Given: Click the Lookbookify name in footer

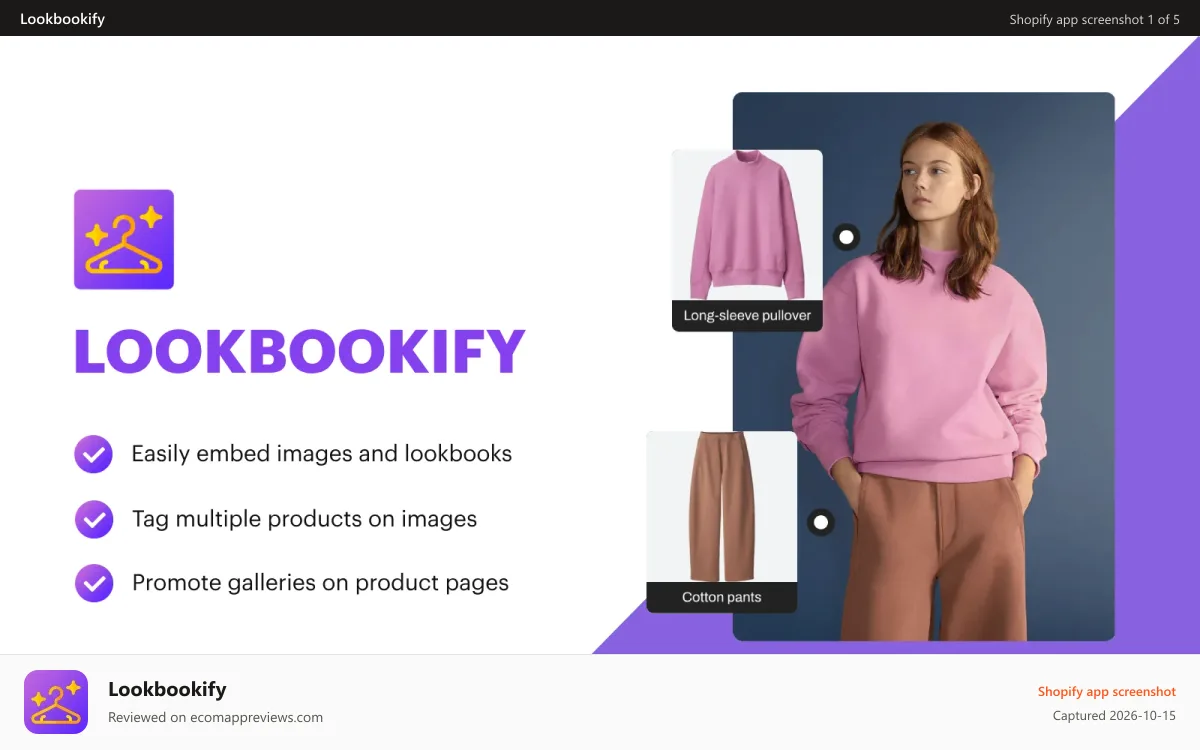Looking at the screenshot, I should coord(167,689).
